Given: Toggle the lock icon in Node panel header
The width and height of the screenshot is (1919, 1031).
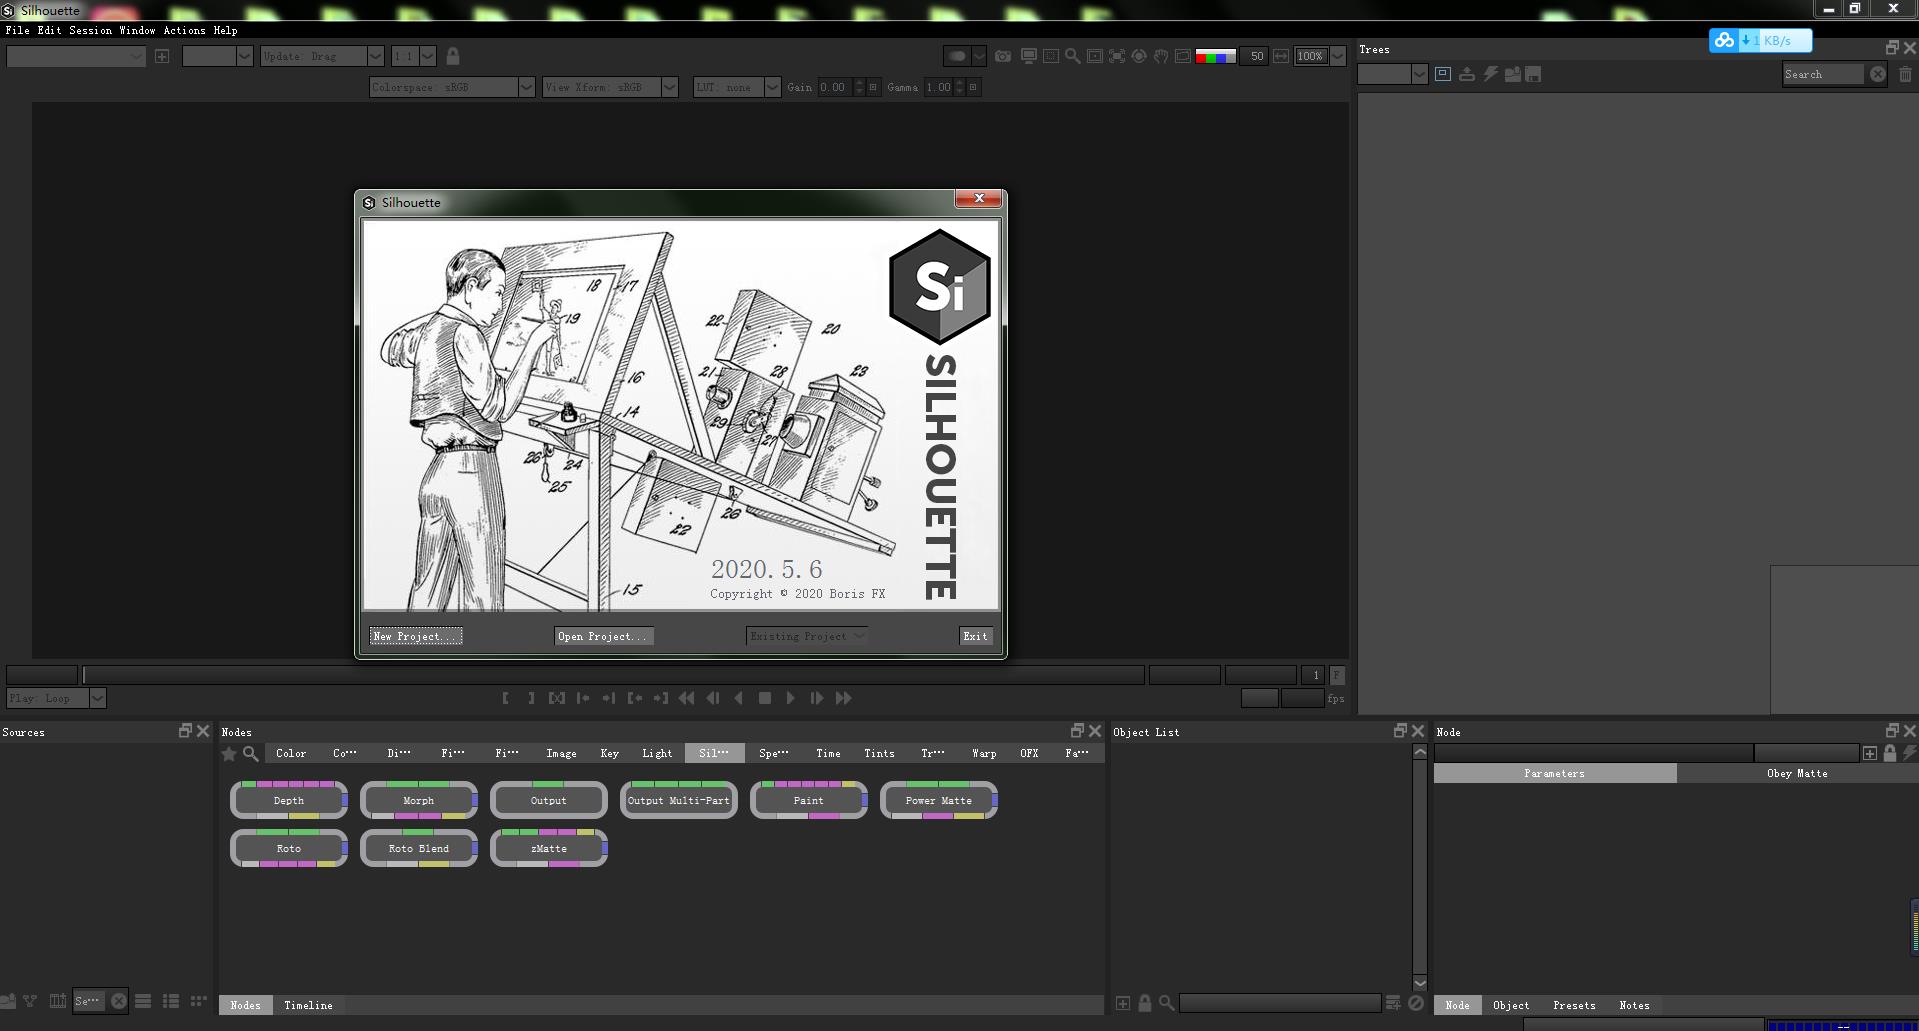Looking at the screenshot, I should (x=1890, y=753).
